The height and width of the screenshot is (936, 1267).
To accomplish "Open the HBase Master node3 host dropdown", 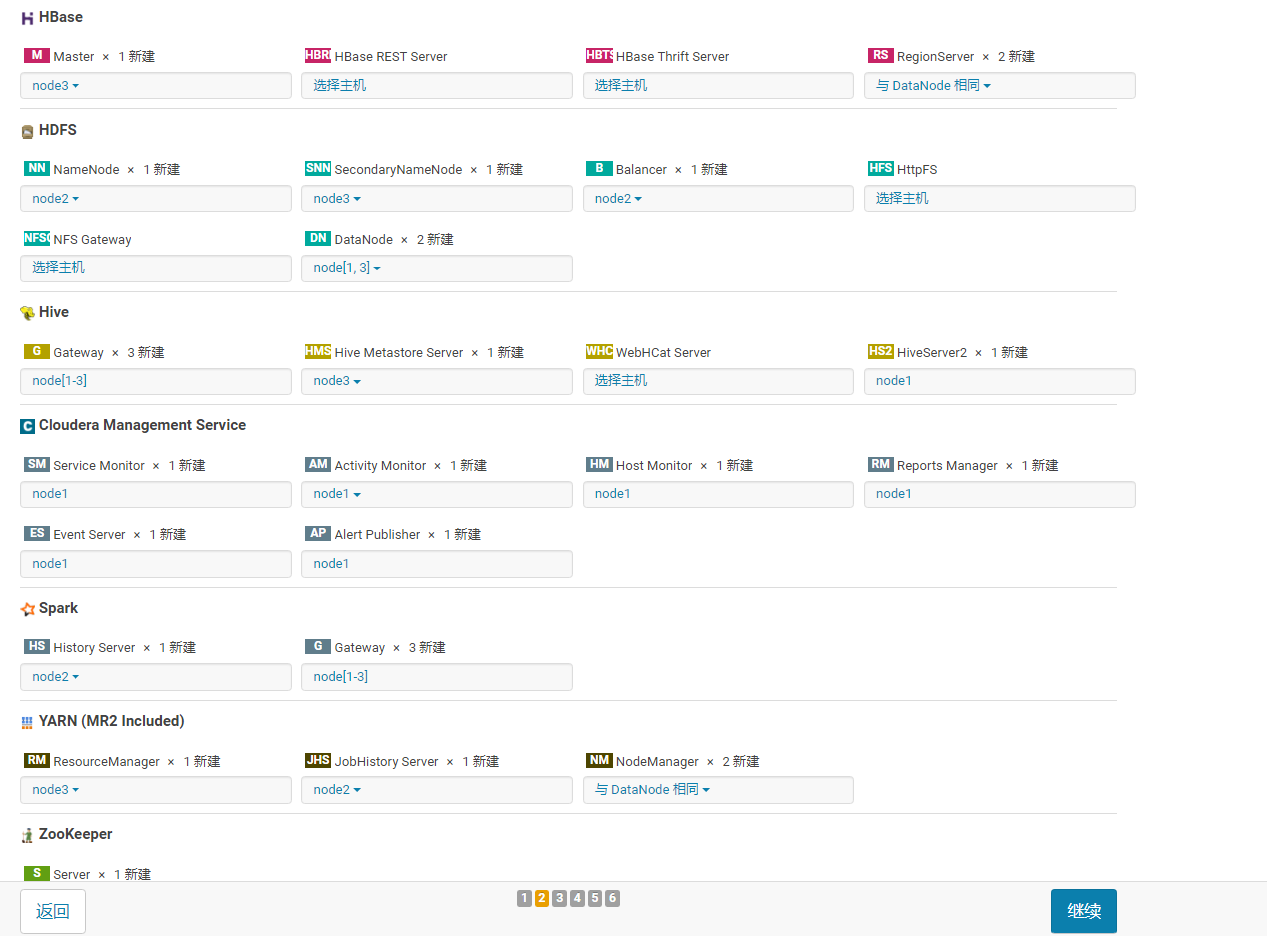I will point(156,86).
